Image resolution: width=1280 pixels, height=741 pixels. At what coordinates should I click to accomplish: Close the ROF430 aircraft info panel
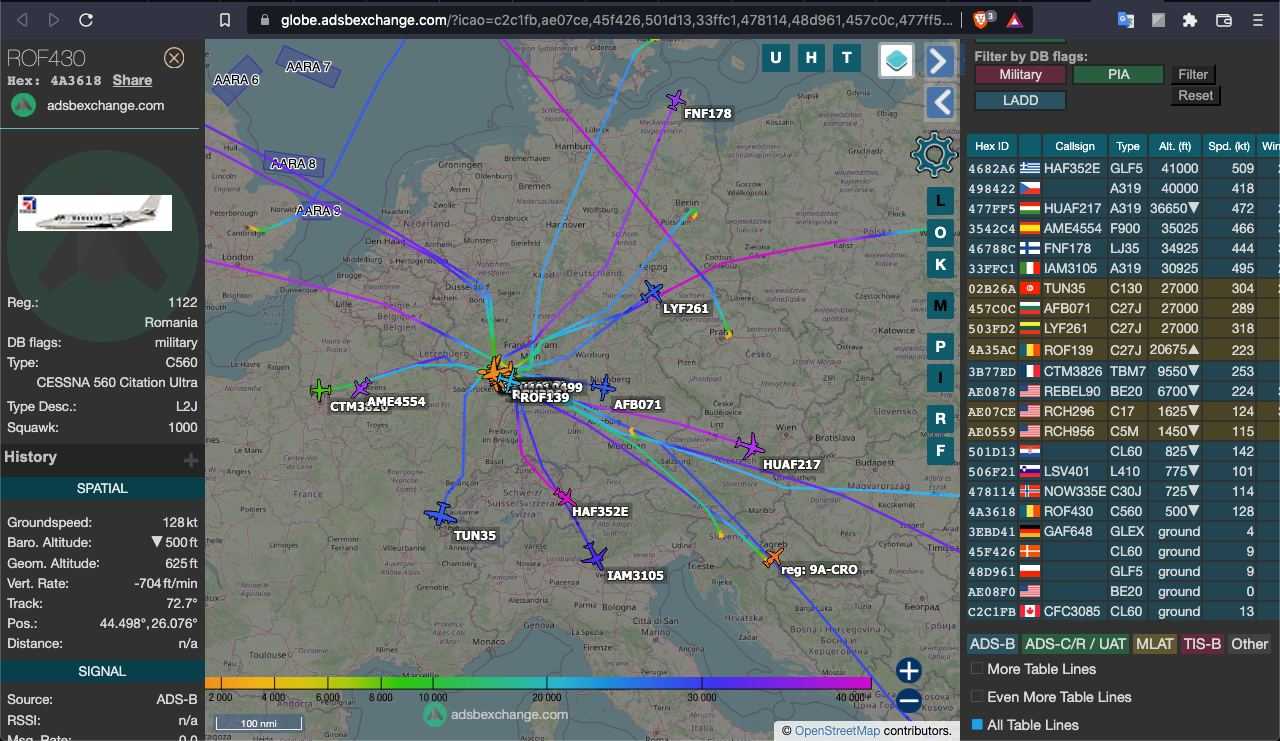[174, 58]
